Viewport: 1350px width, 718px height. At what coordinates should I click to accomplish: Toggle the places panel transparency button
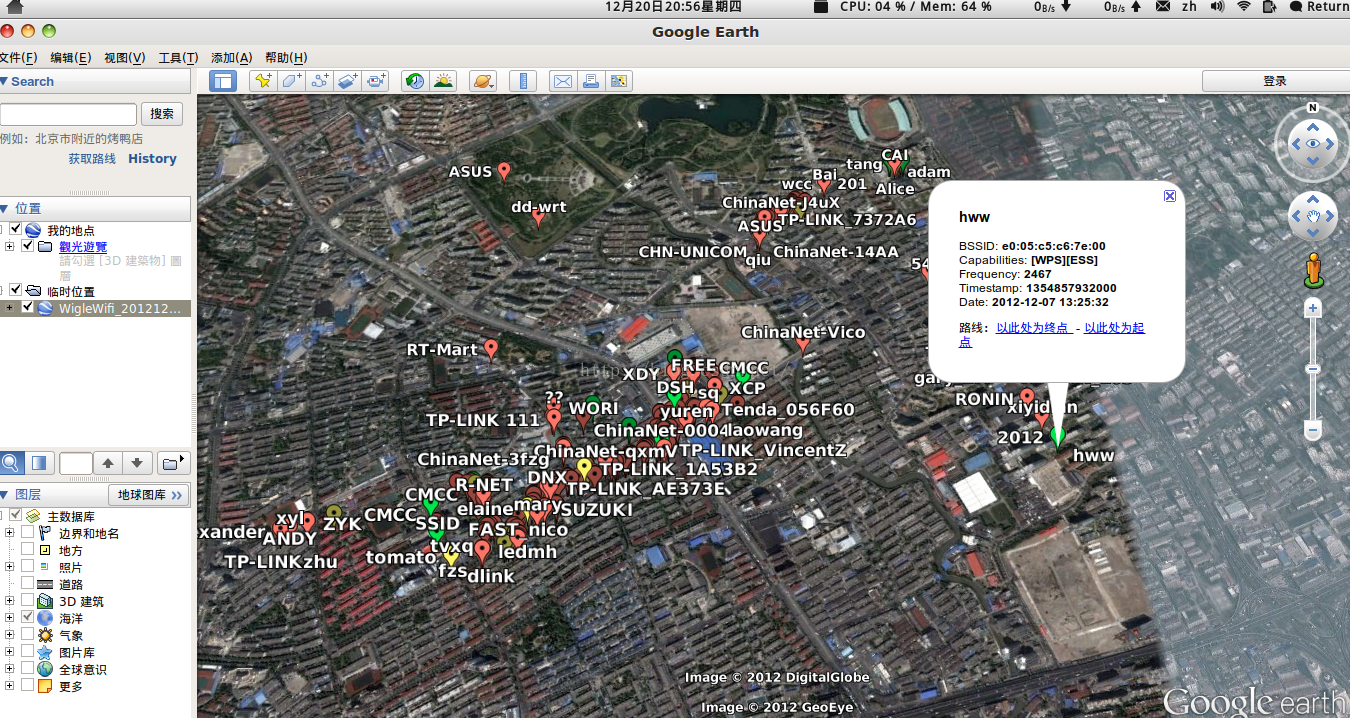pos(39,463)
